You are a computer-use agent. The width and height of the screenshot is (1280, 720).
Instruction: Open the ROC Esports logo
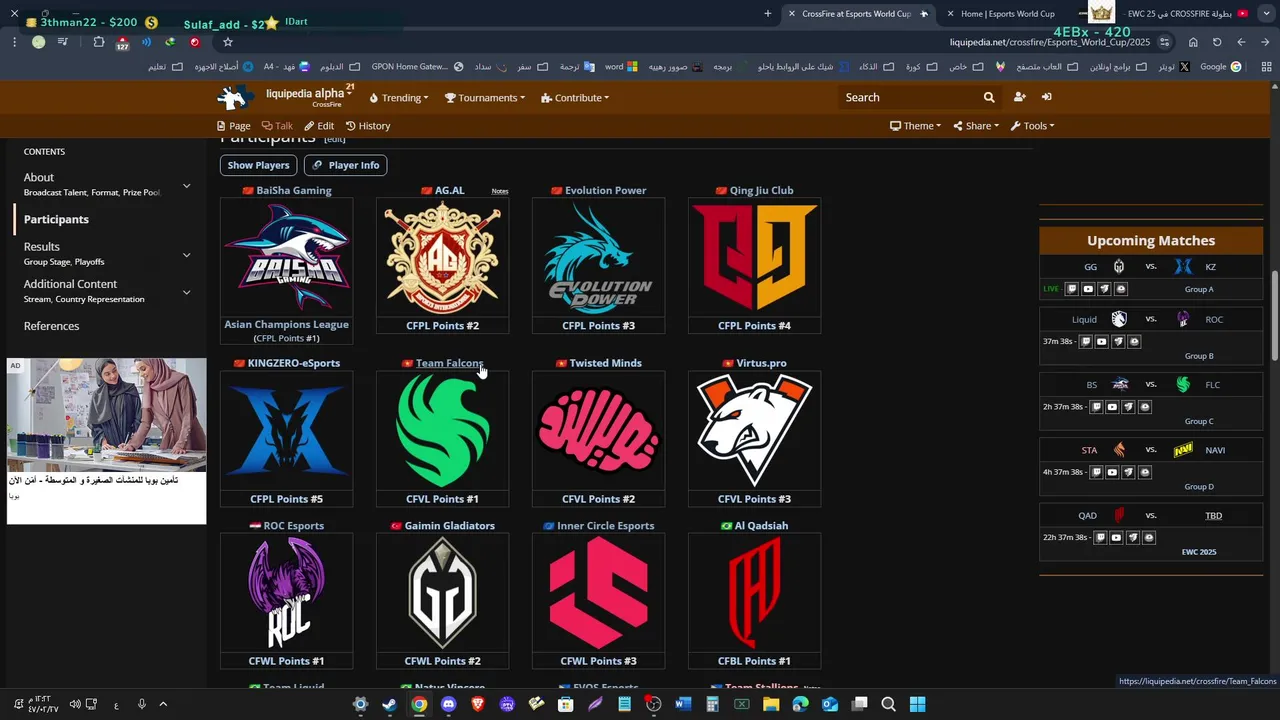pyautogui.click(x=286, y=592)
